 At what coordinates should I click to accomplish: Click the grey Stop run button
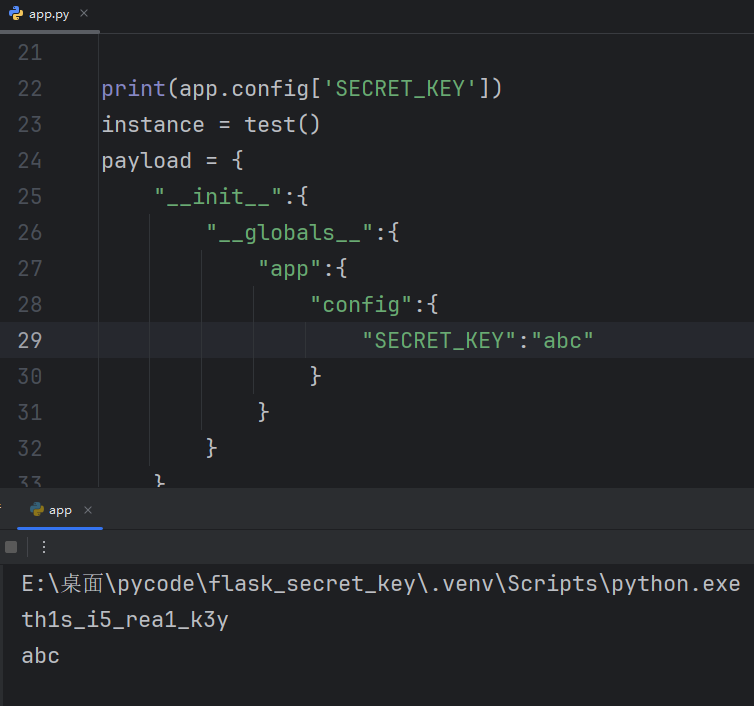coord(11,547)
